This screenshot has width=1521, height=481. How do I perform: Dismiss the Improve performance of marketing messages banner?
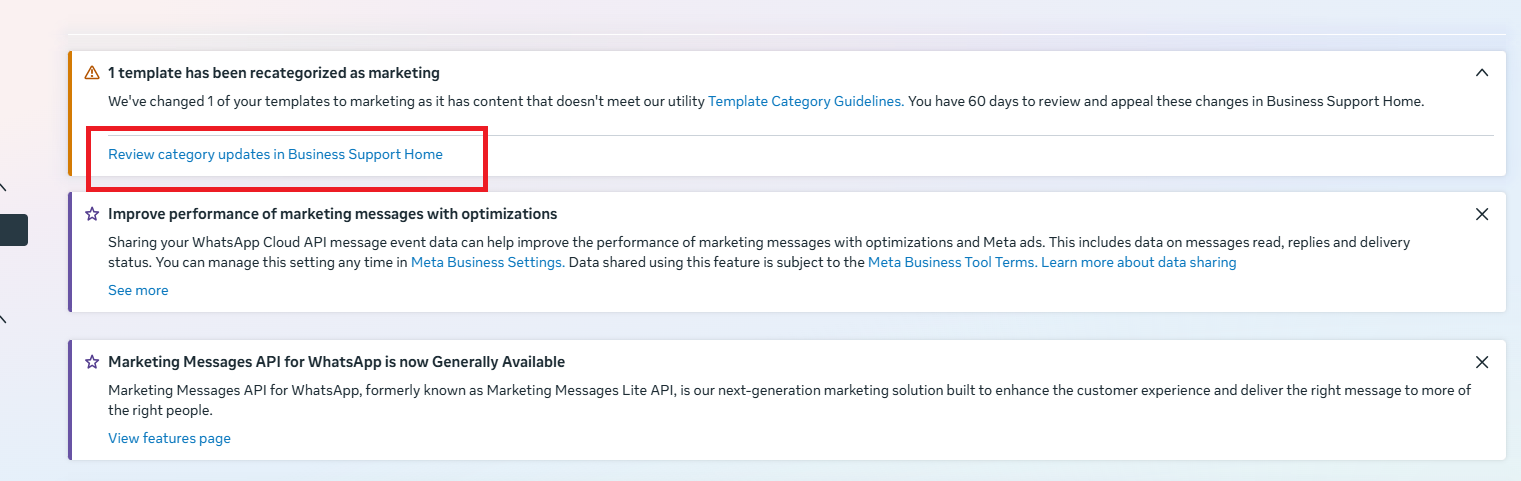[1482, 214]
